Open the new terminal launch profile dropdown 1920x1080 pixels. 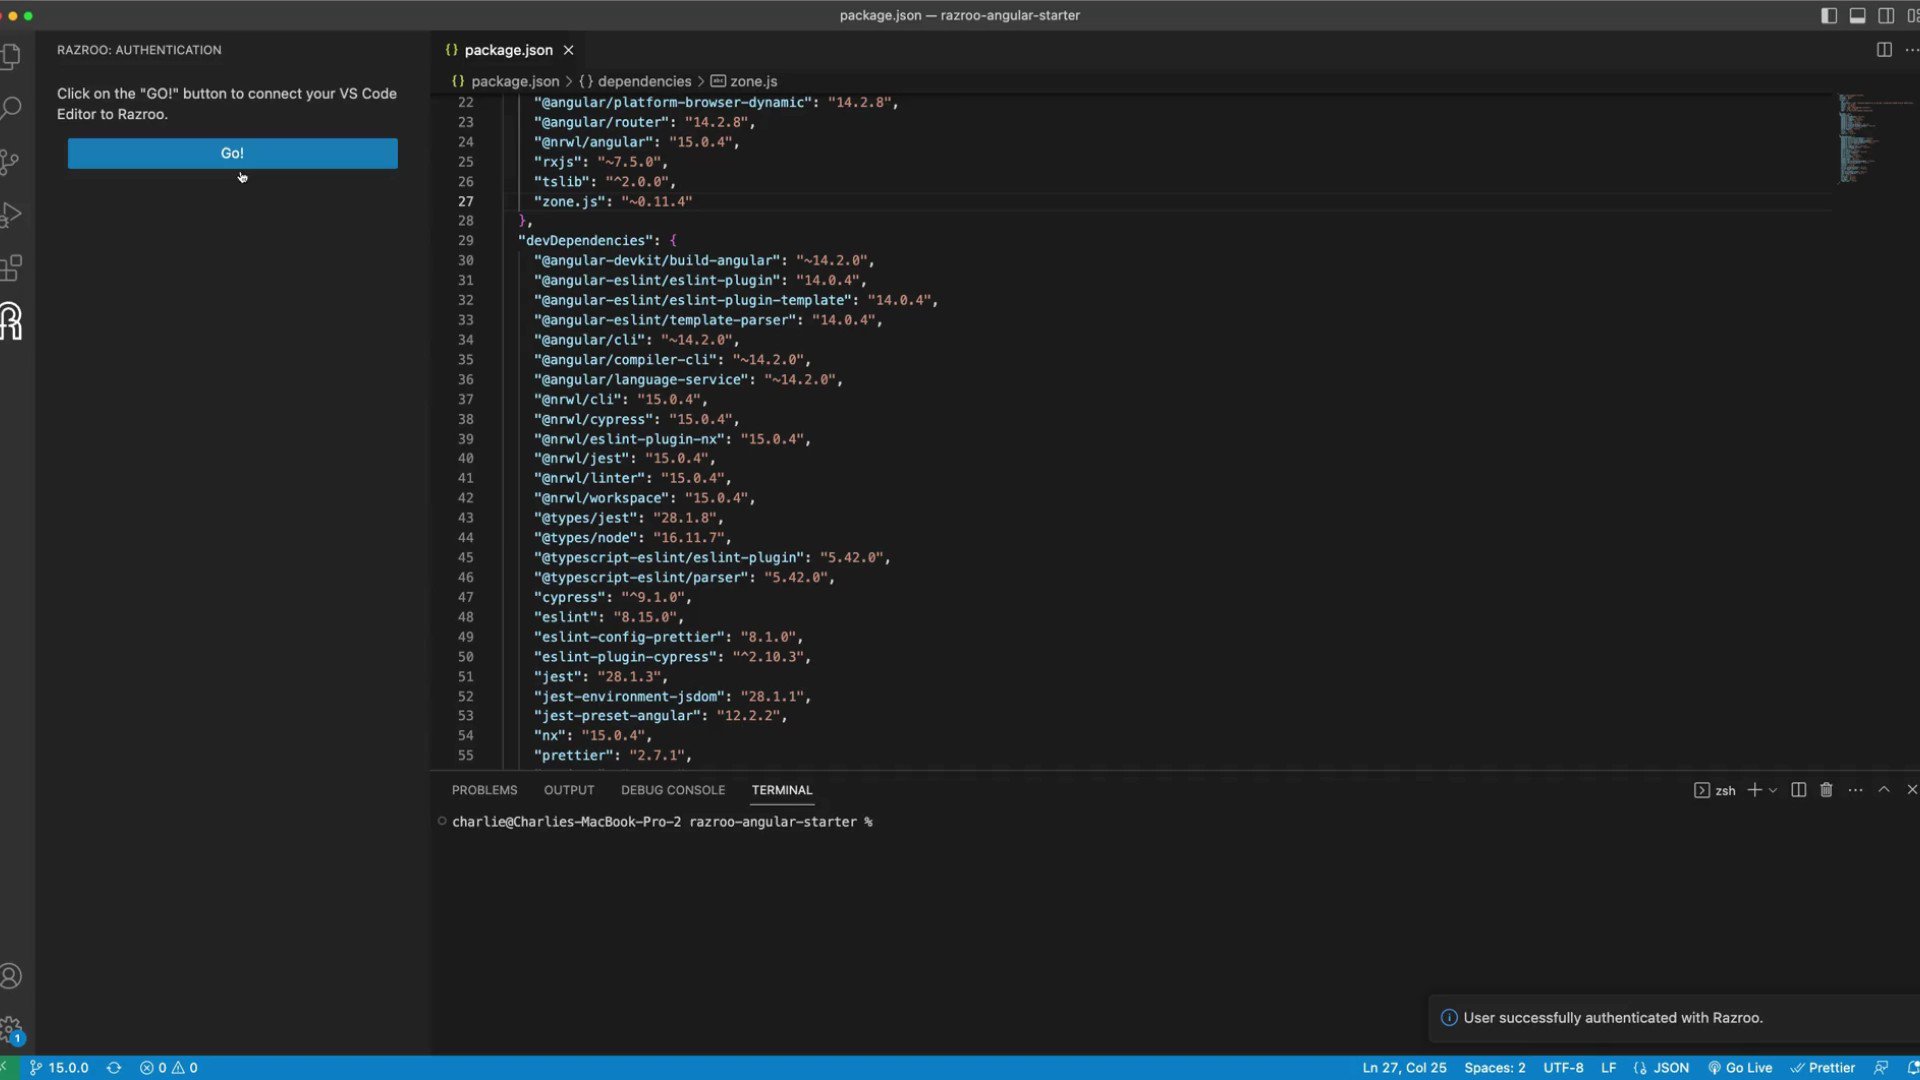(1773, 790)
